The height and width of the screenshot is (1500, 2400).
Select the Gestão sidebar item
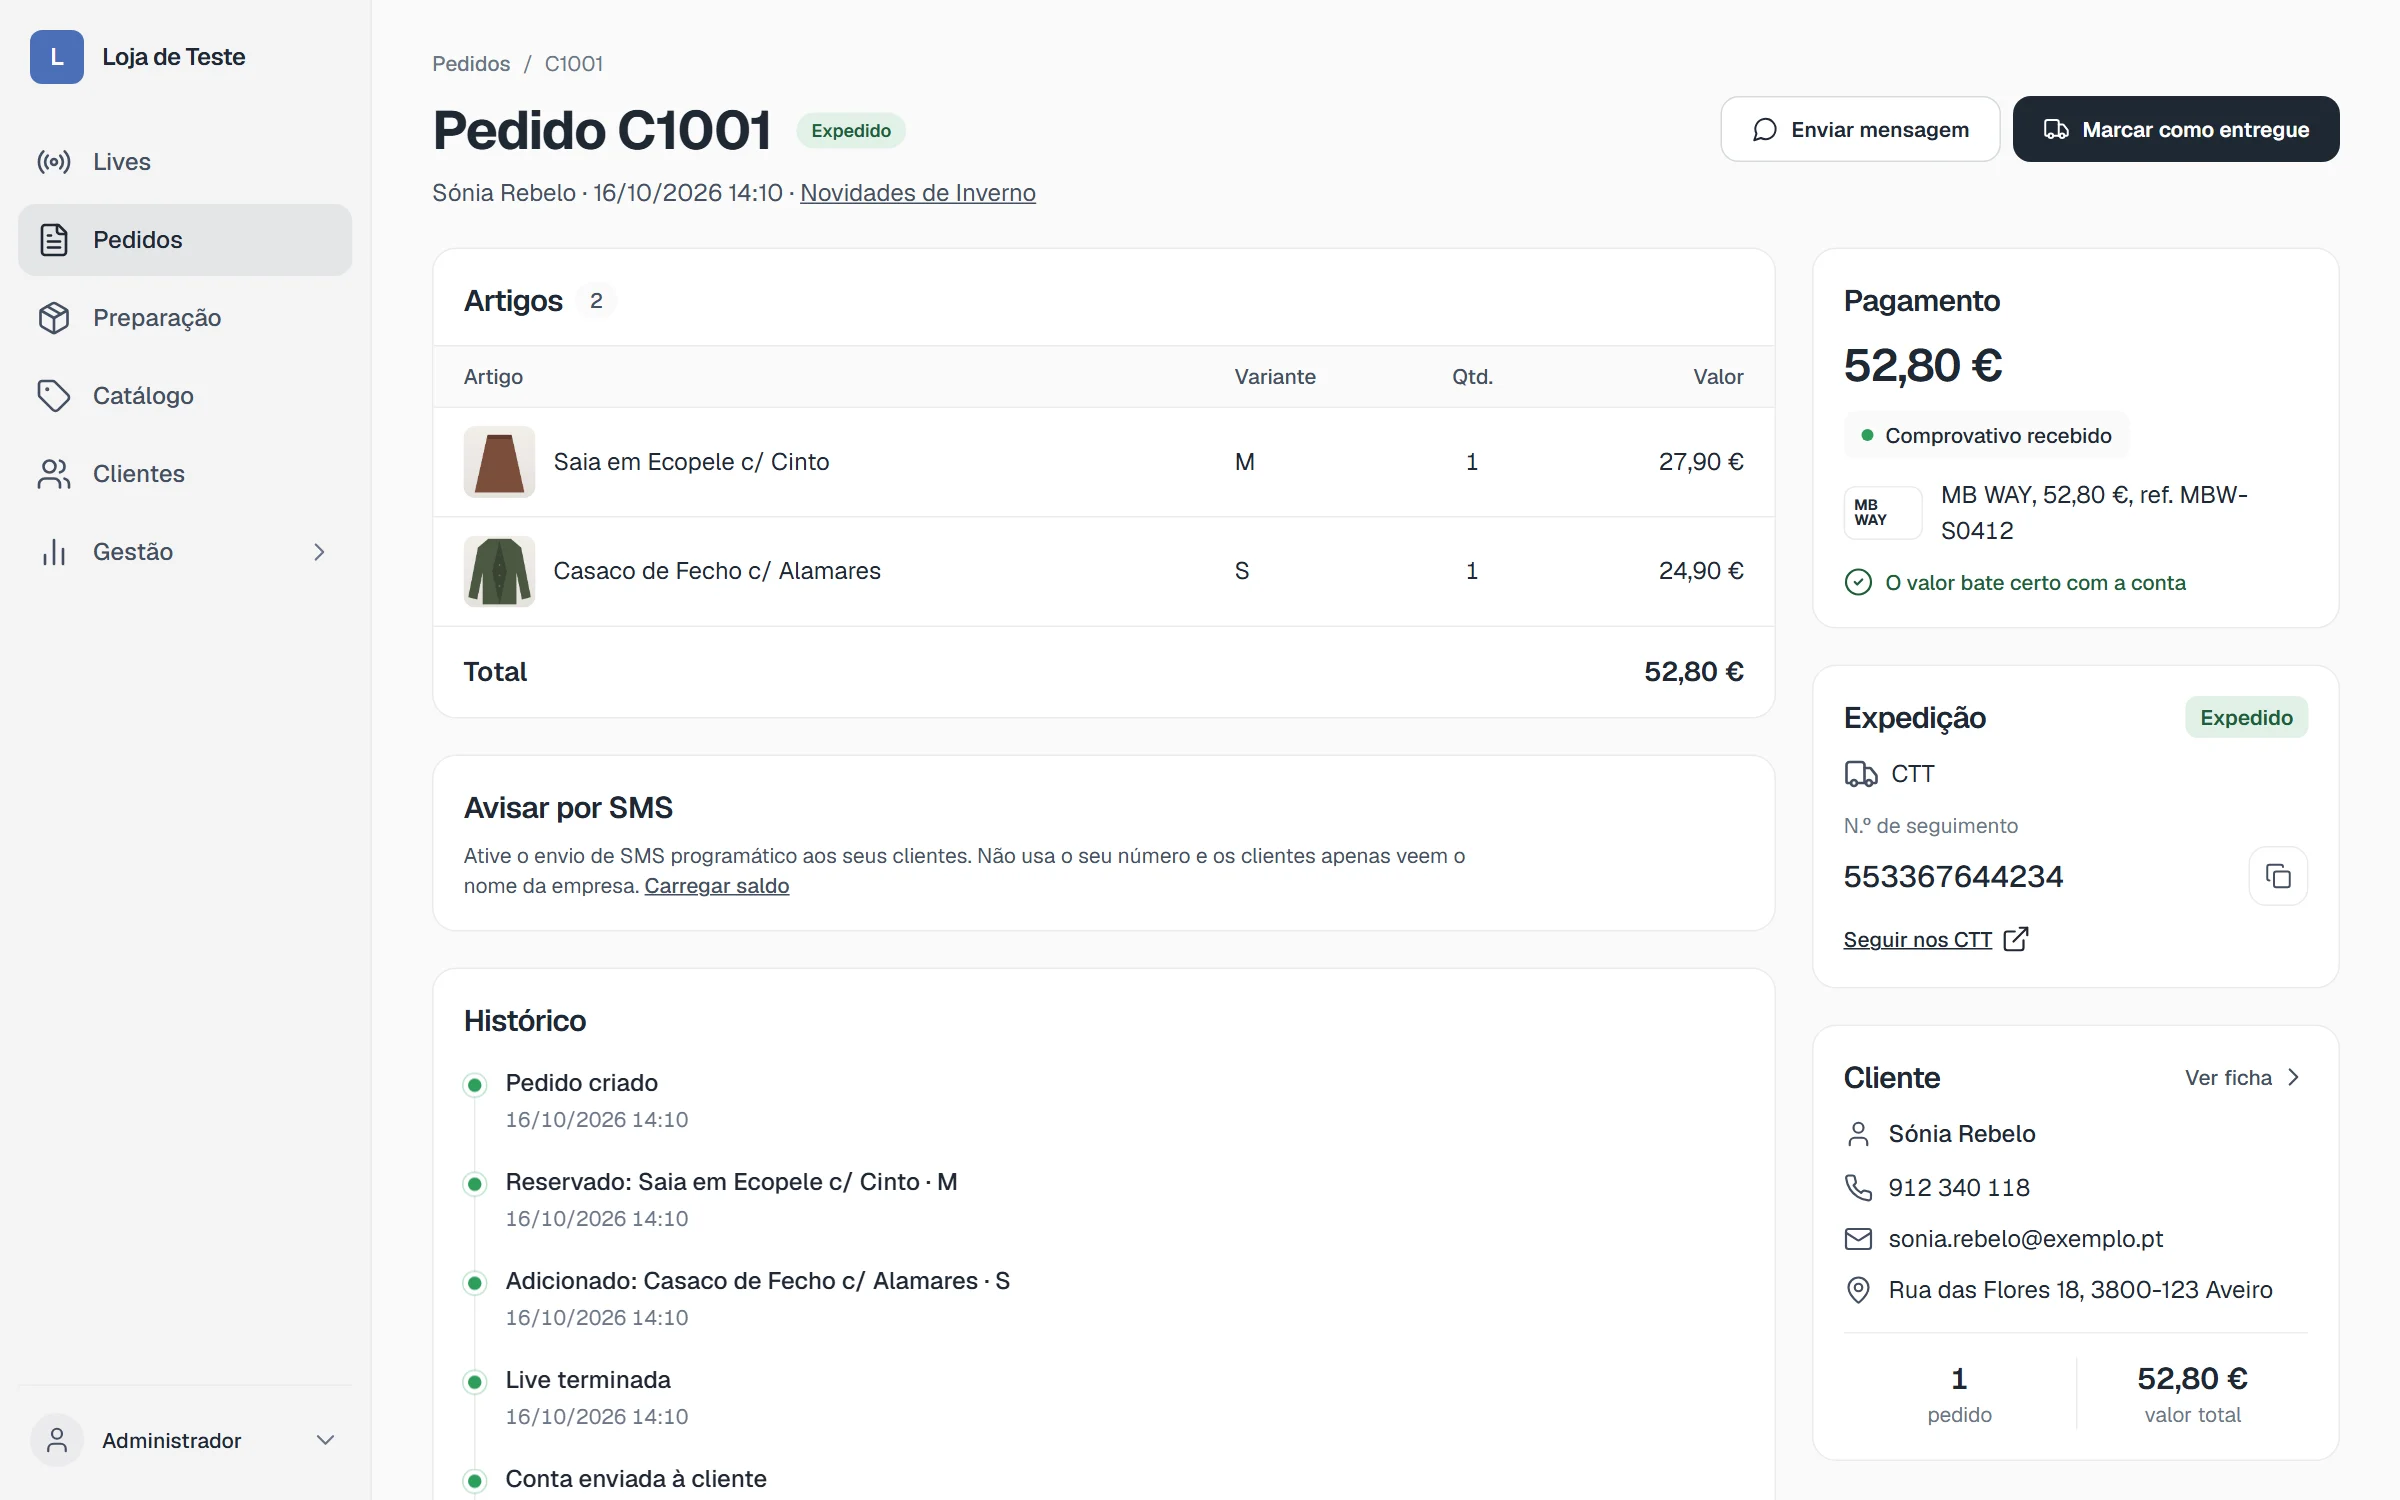pyautogui.click(x=185, y=552)
